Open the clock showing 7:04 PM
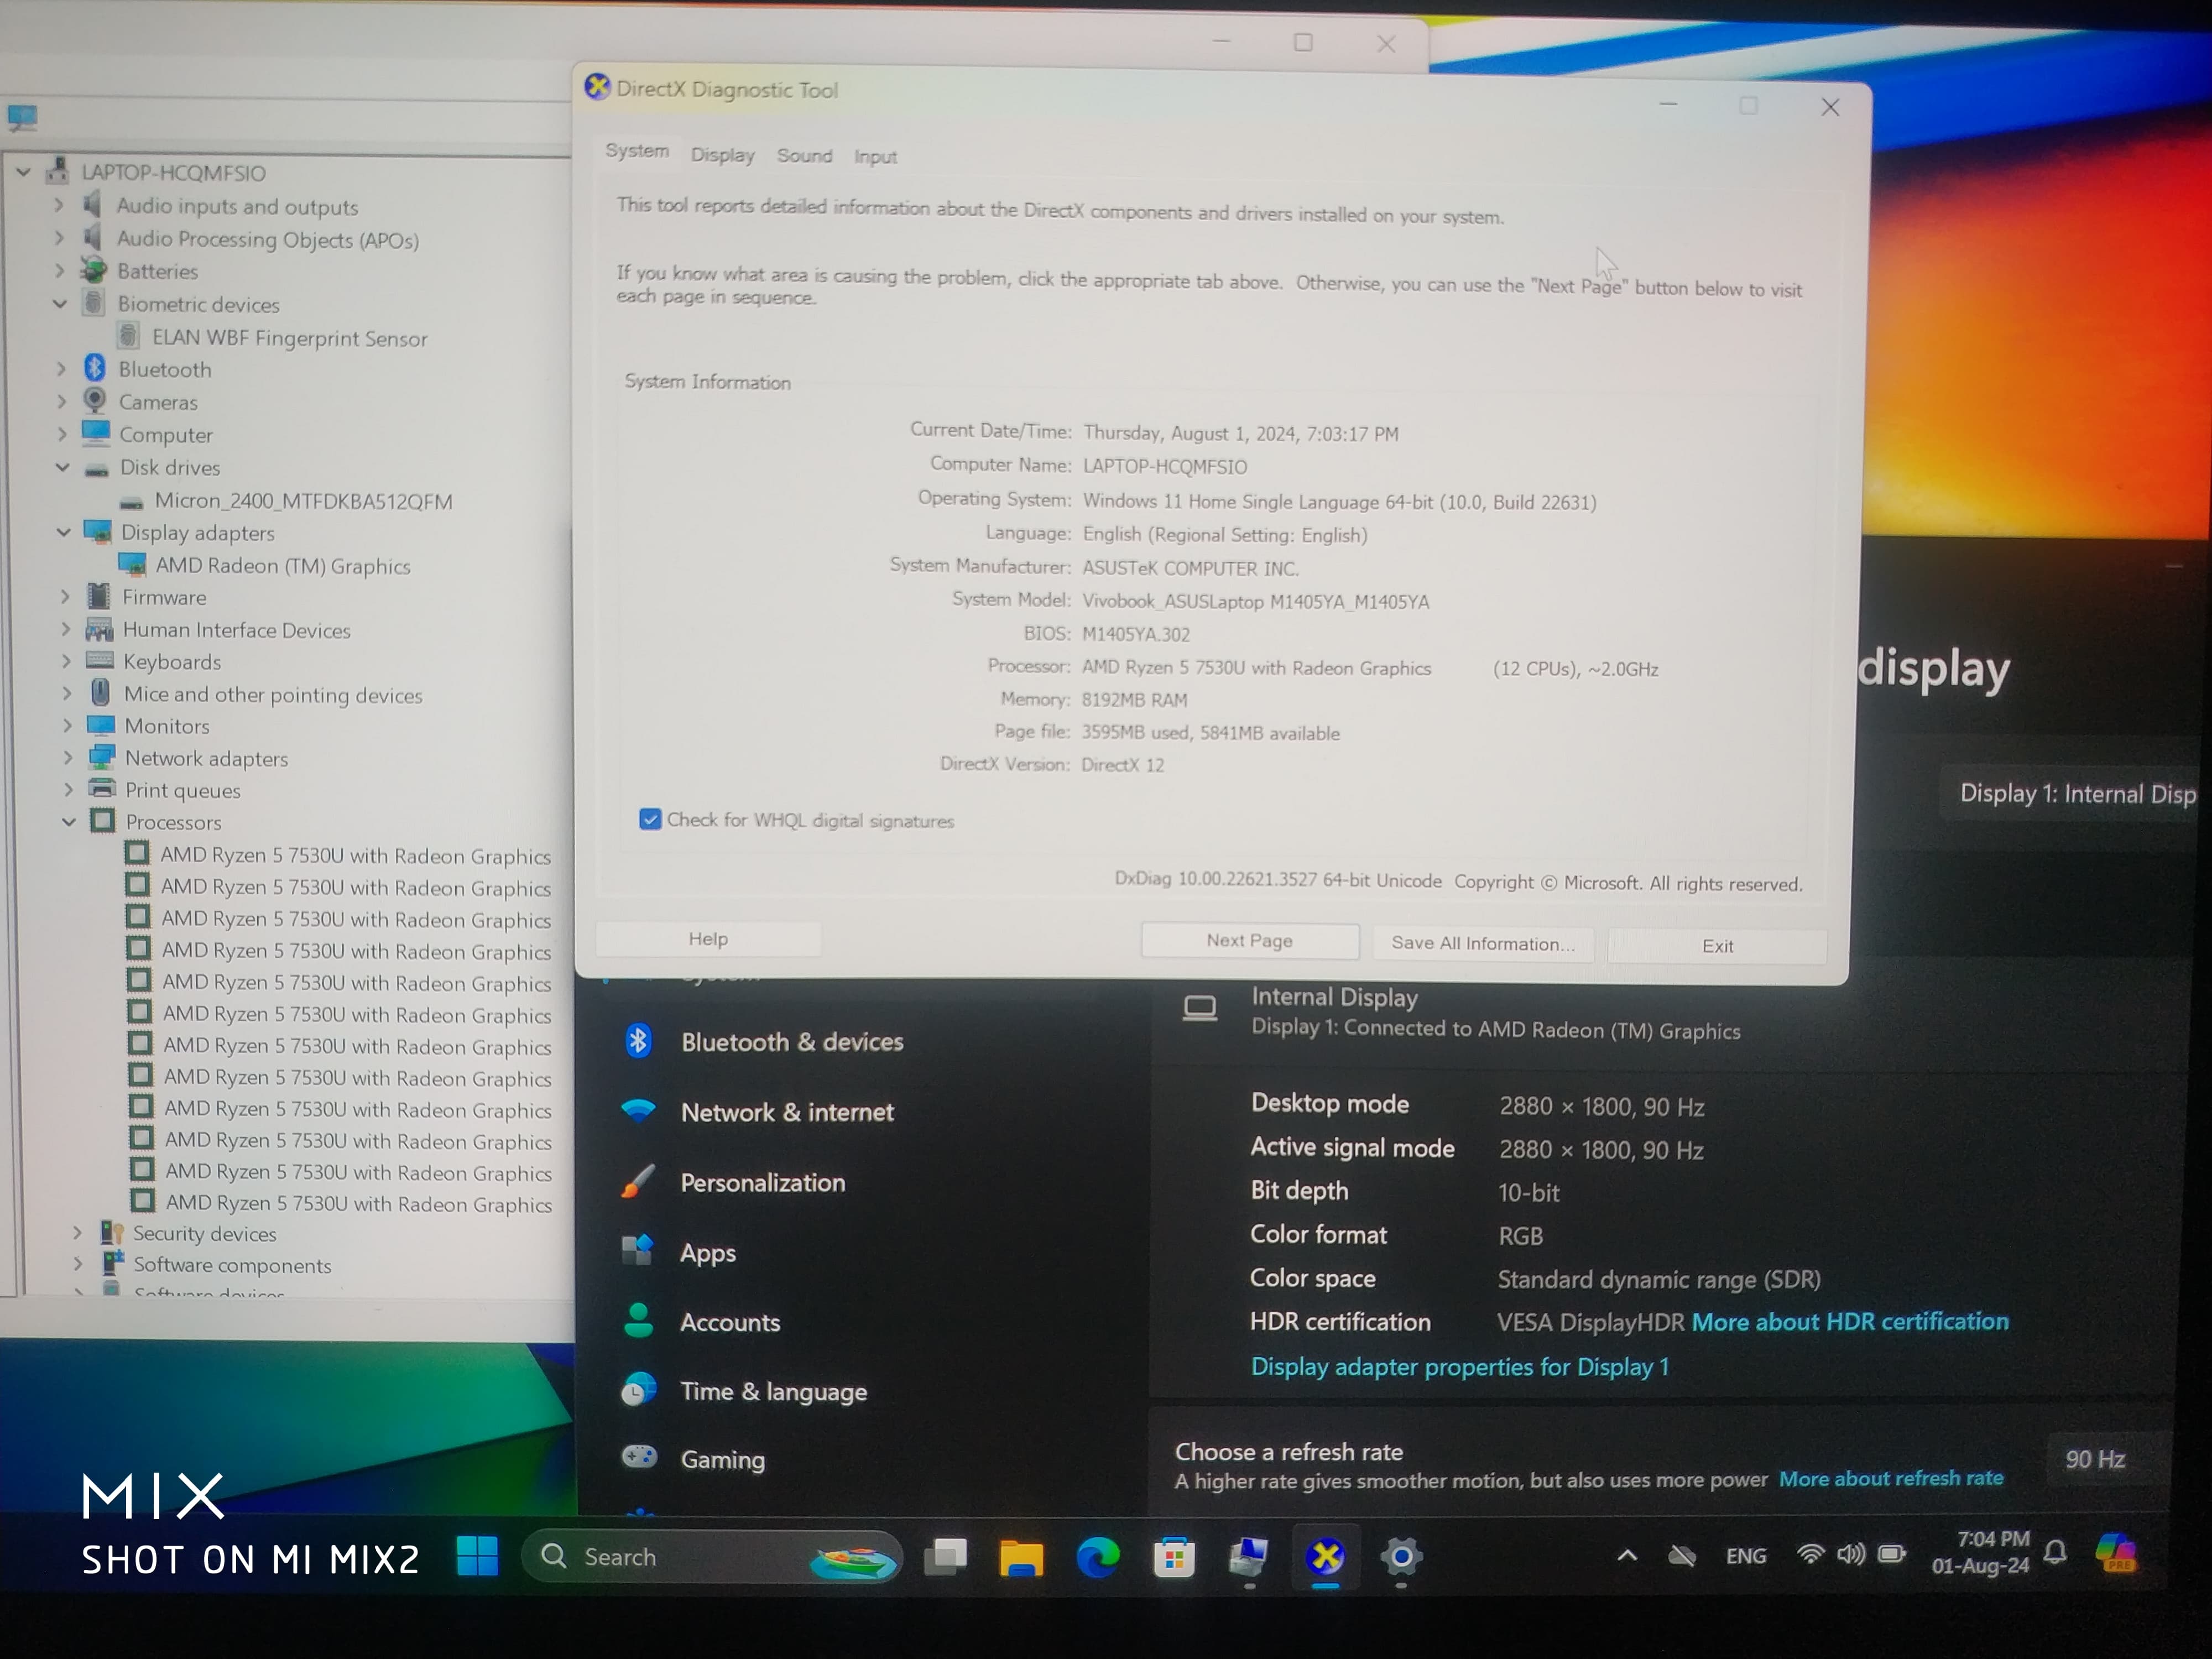2212x1659 pixels. tap(1981, 1552)
